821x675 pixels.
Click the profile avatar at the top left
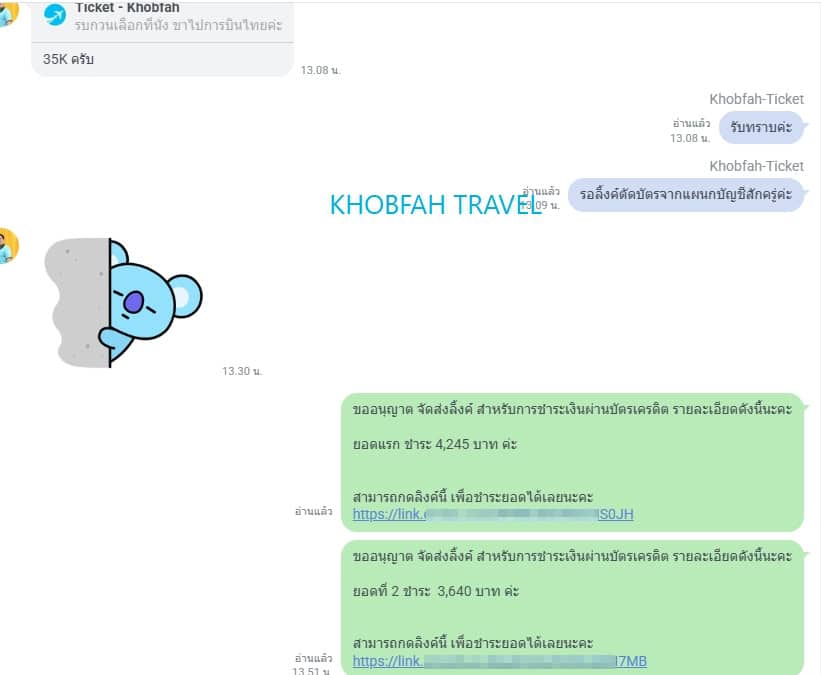[8, 10]
